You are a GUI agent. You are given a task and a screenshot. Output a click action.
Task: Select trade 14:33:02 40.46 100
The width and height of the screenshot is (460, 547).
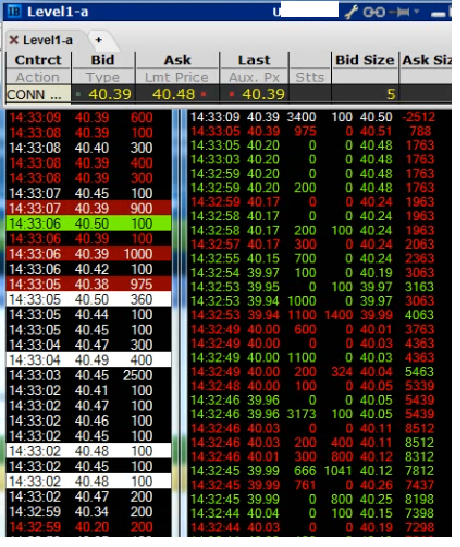(x=89, y=420)
